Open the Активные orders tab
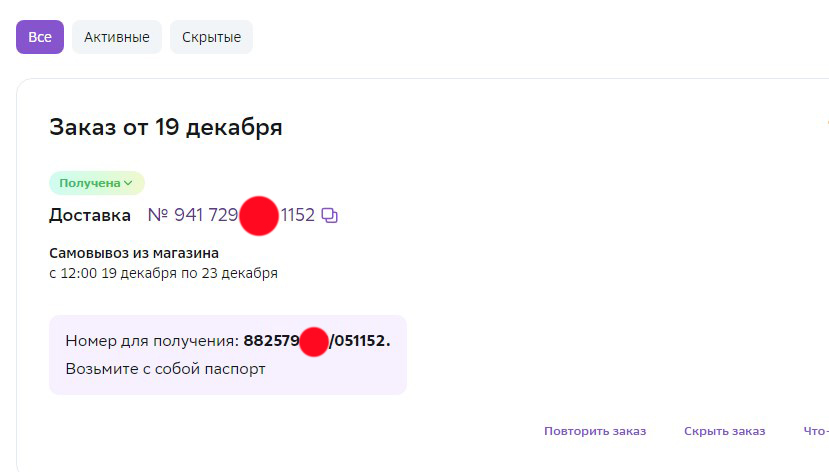The width and height of the screenshot is (829, 472). [117, 37]
